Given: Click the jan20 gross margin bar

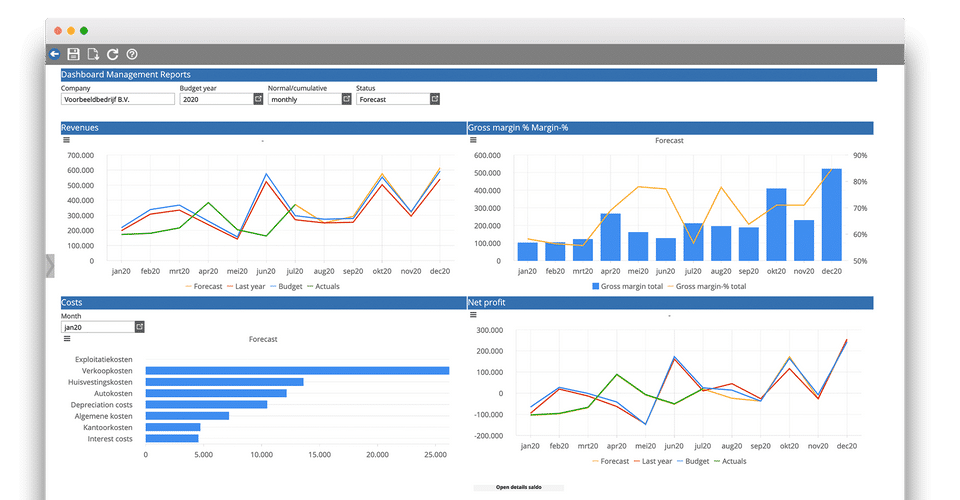Looking at the screenshot, I should click(527, 252).
